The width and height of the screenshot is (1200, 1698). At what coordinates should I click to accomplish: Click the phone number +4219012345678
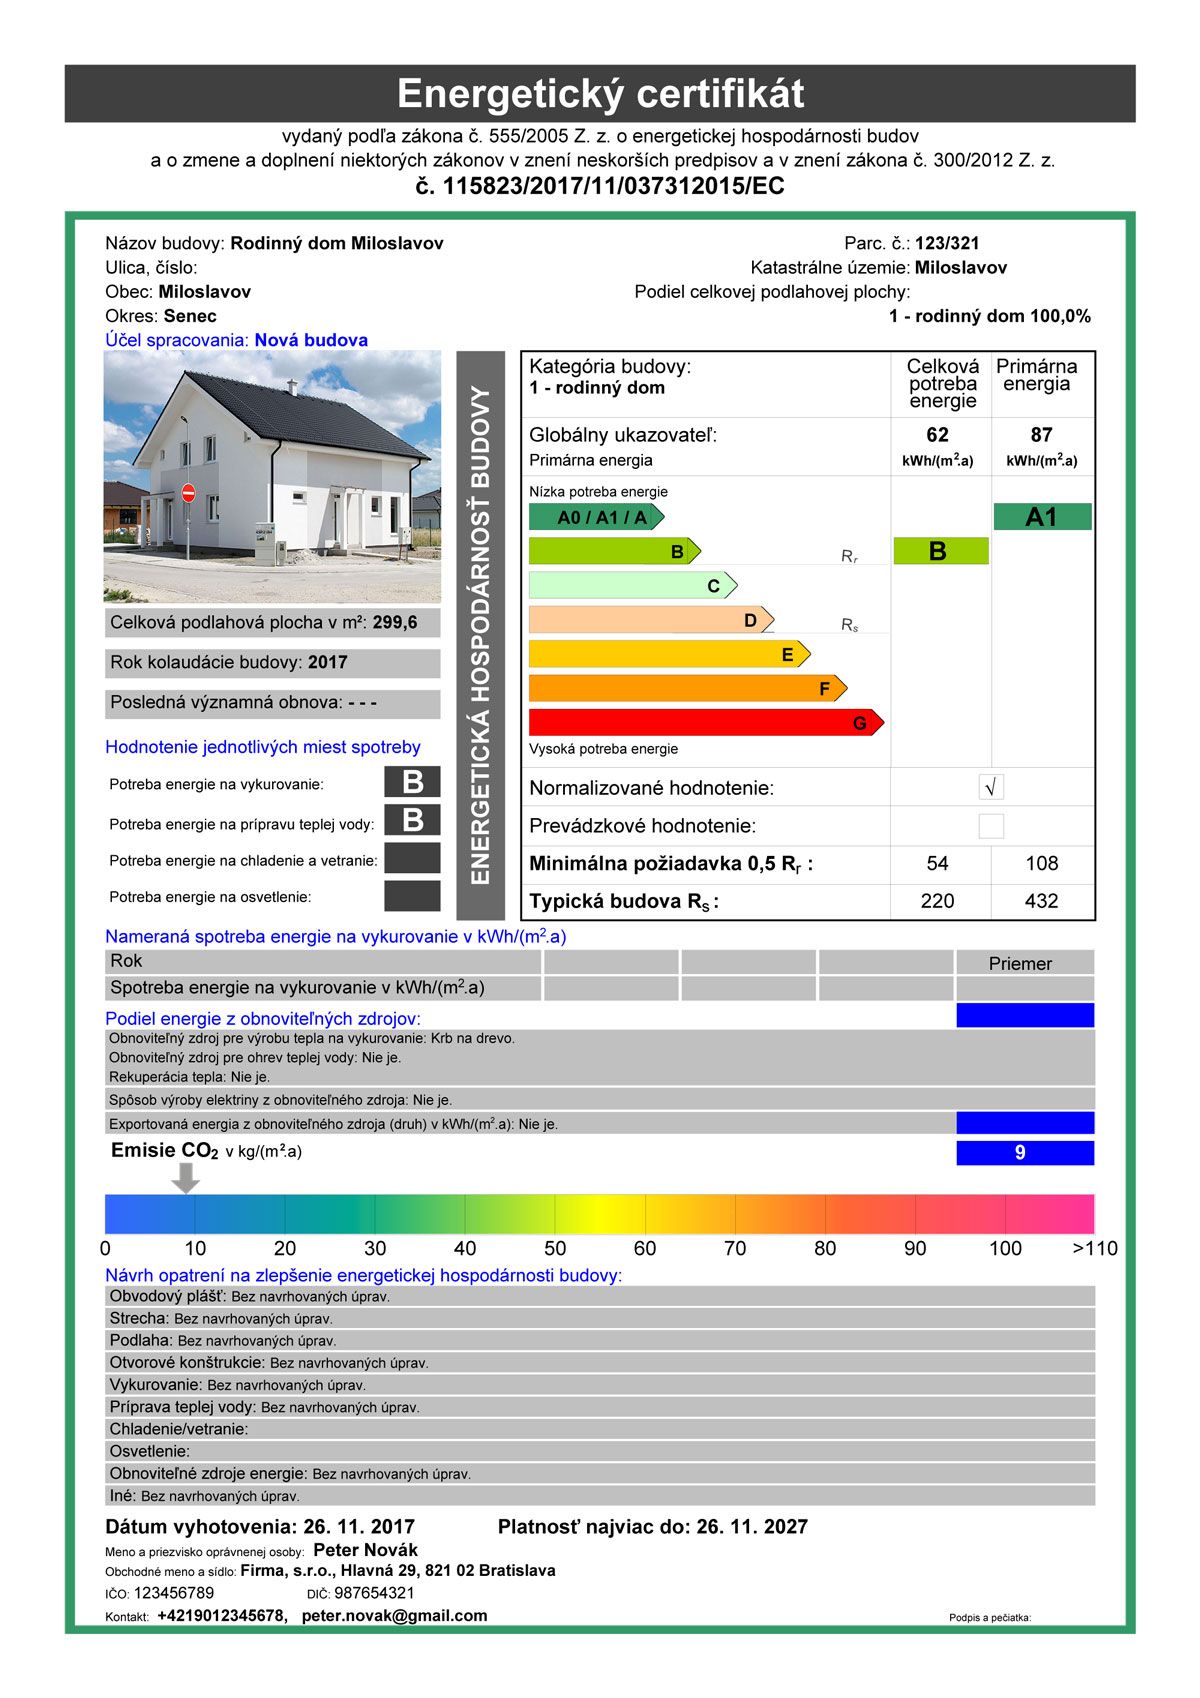[x=222, y=1615]
